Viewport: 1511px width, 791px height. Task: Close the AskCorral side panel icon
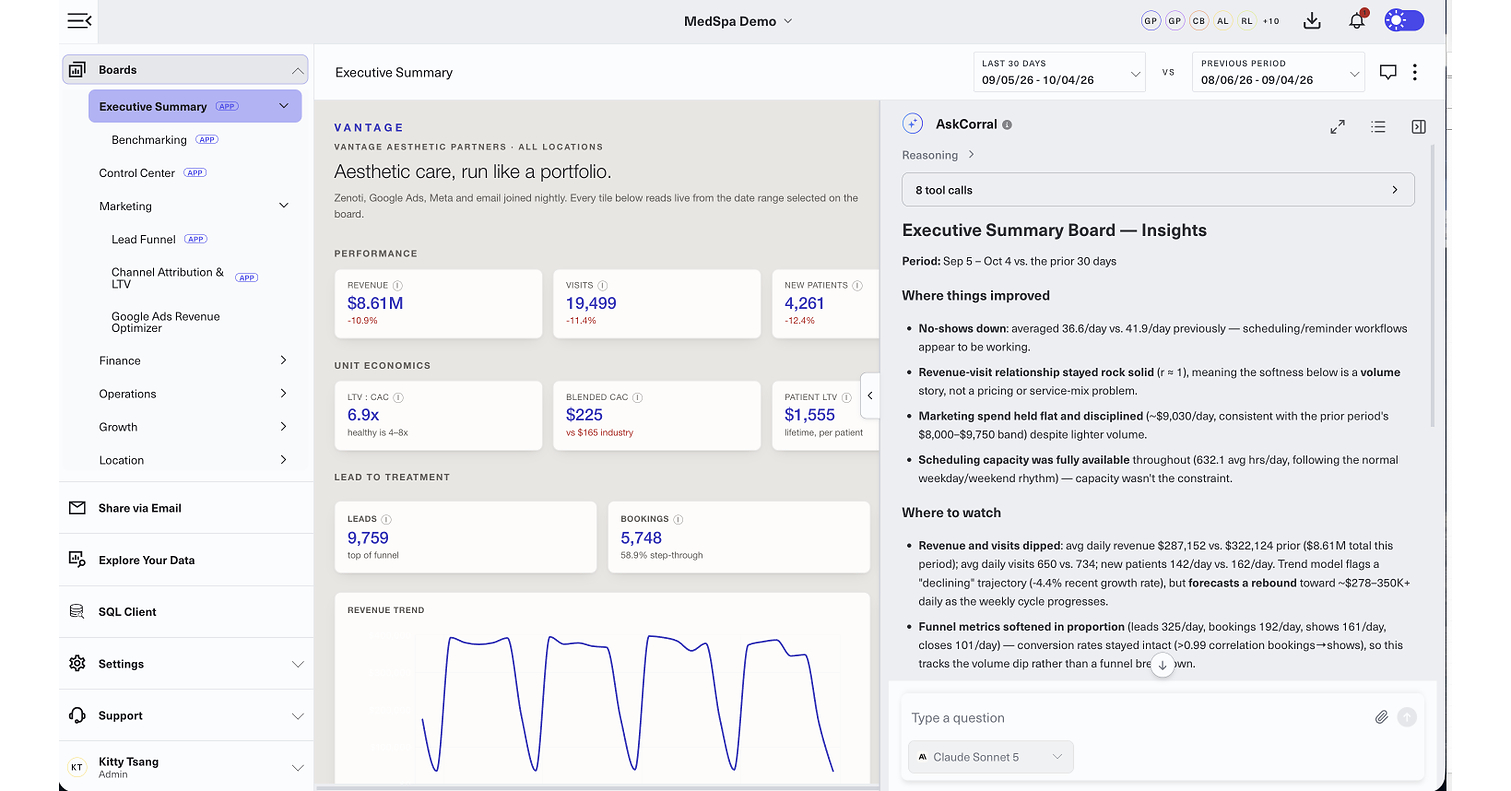(x=1418, y=127)
